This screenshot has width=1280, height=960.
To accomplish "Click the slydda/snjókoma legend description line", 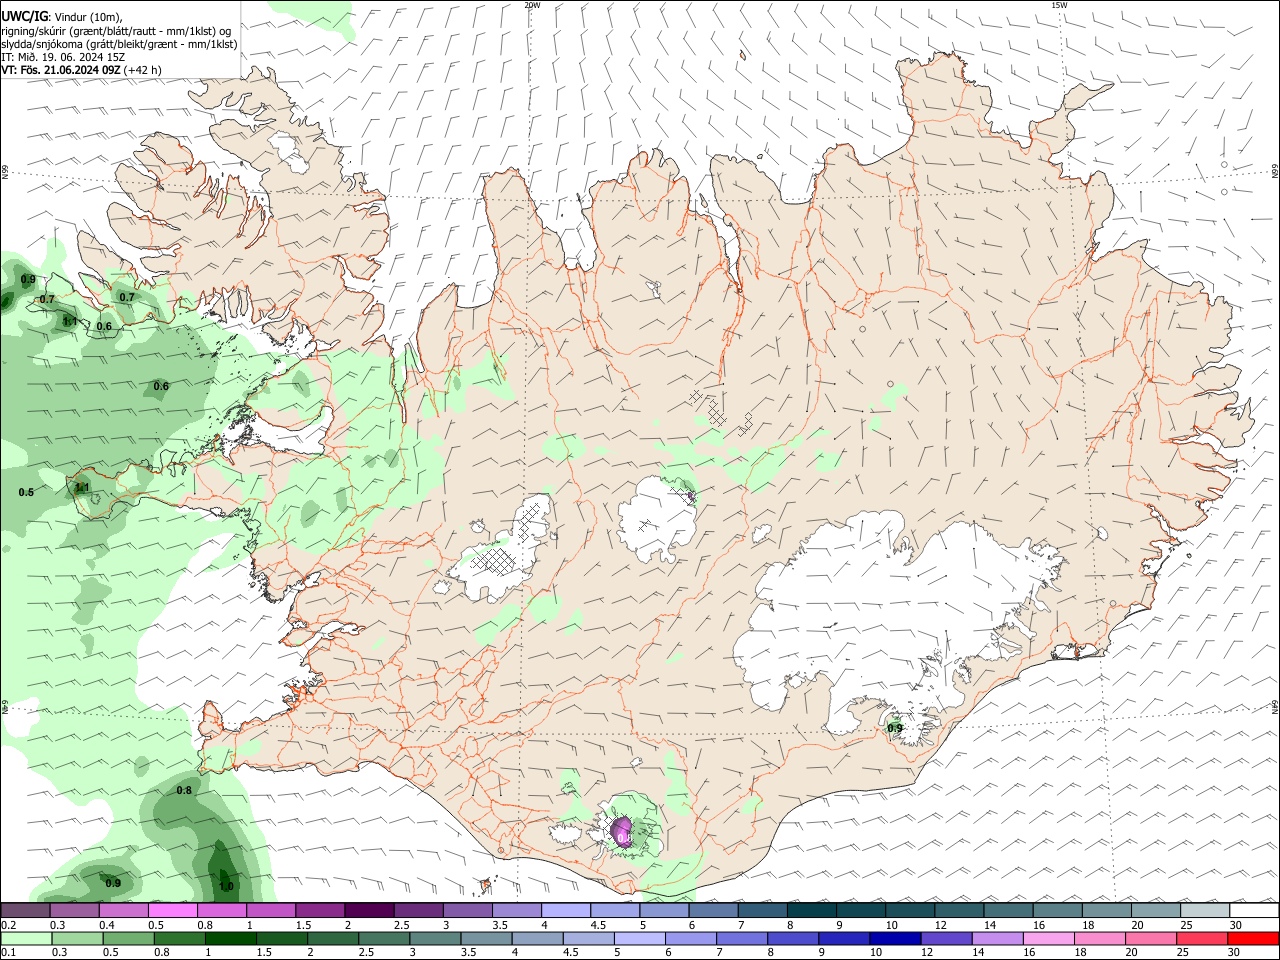I will coord(119,44).
